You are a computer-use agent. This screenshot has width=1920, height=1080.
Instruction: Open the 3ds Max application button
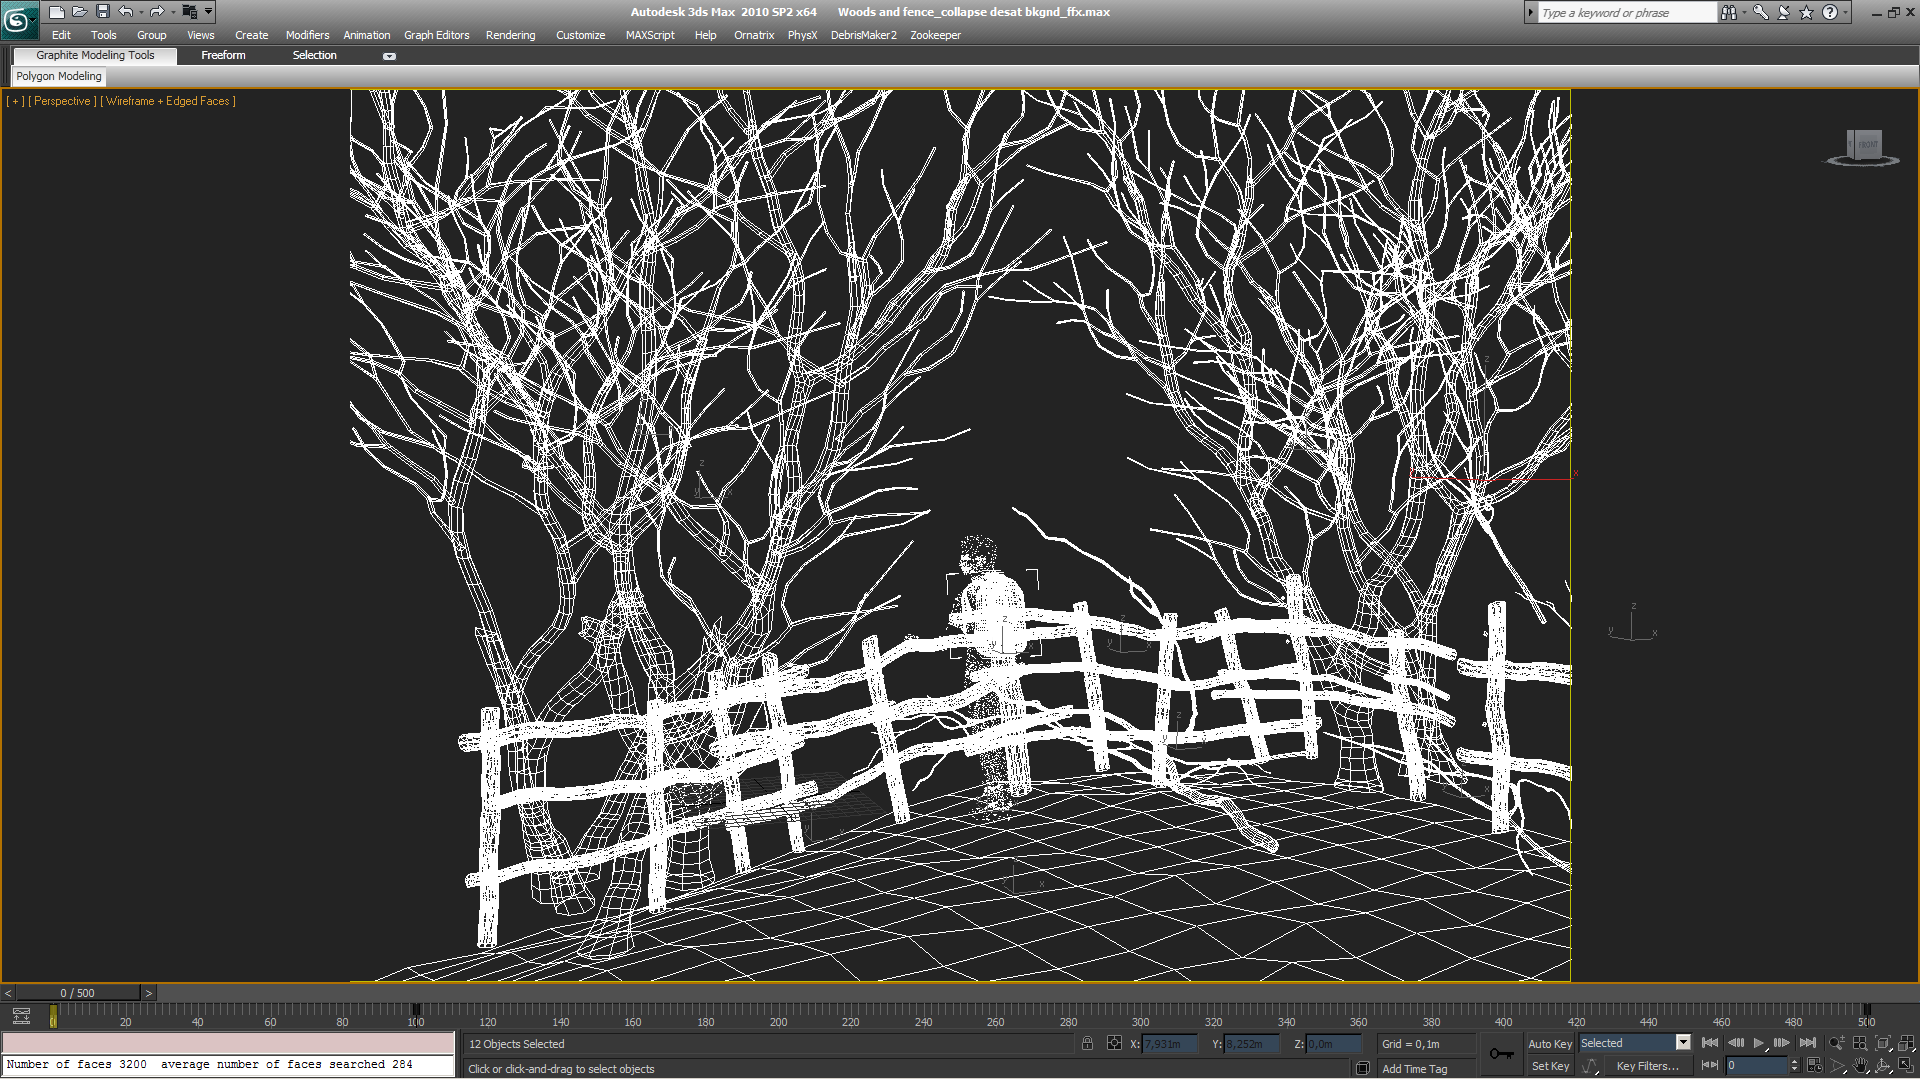pyautogui.click(x=18, y=19)
